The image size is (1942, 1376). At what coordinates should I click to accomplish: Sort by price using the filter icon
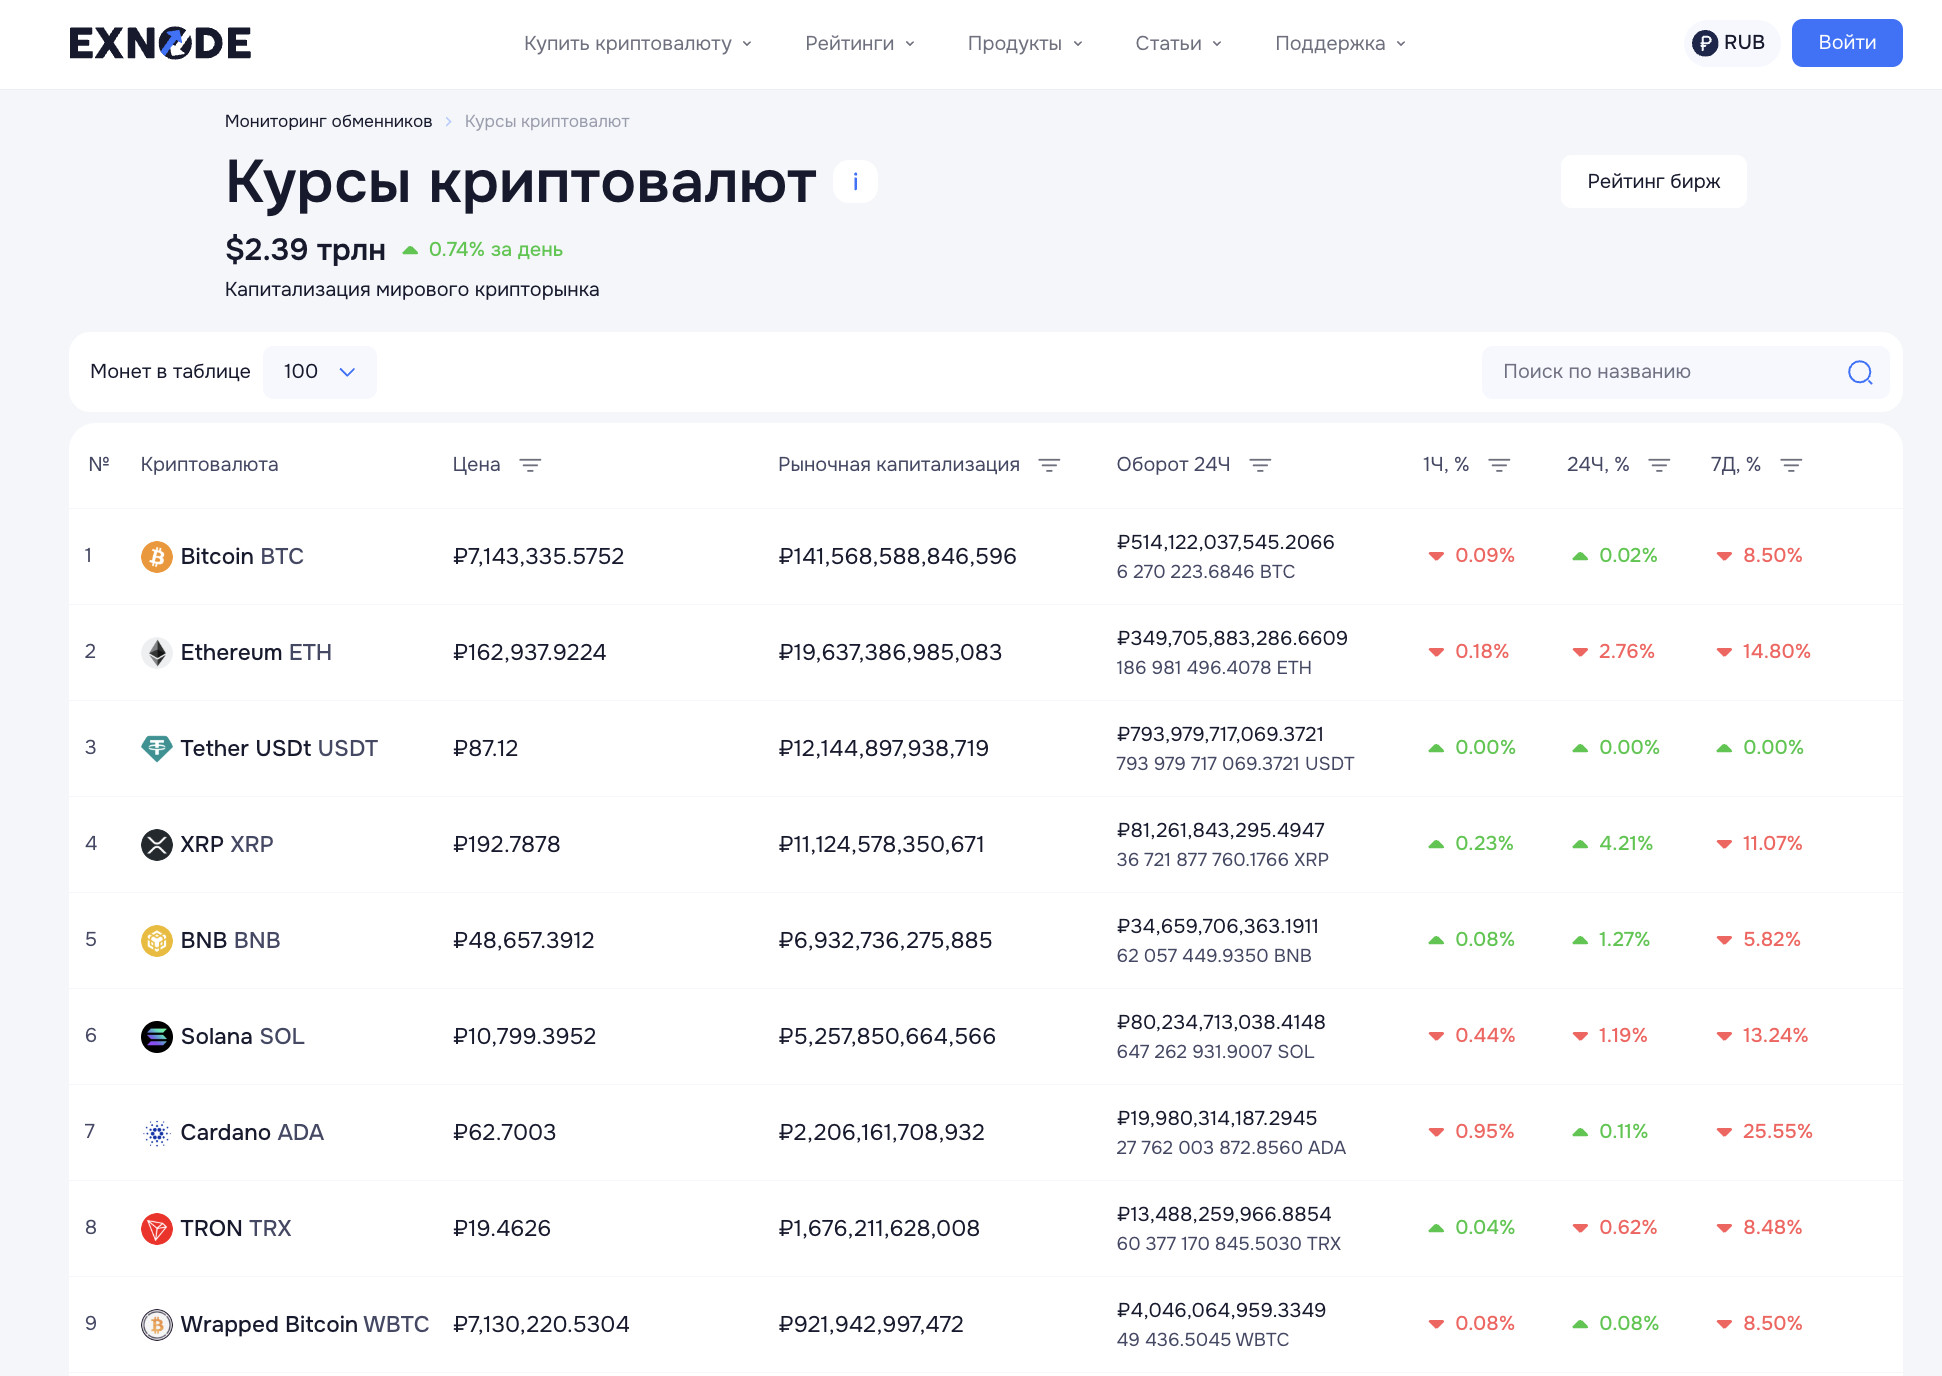[530, 465]
